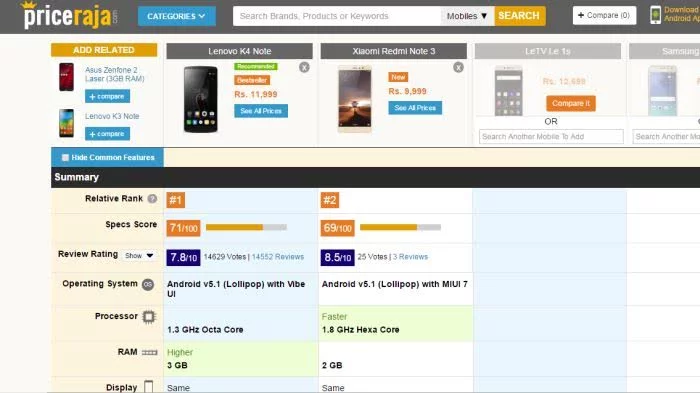Click the 7.8/10 review rating badge
This screenshot has width=700, height=393.
(183, 258)
